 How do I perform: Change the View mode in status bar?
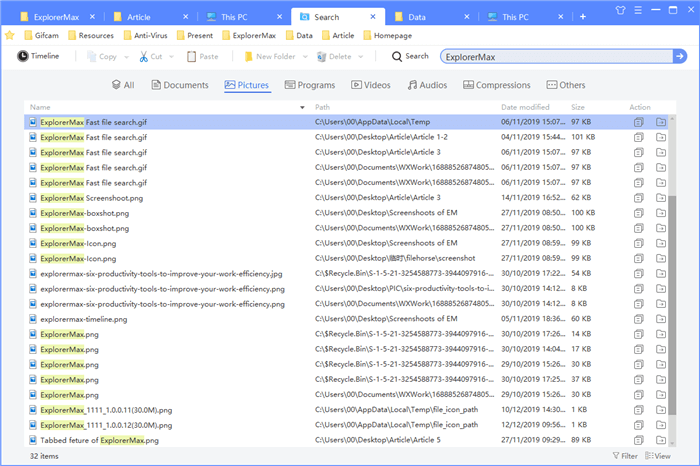[x=658, y=456]
